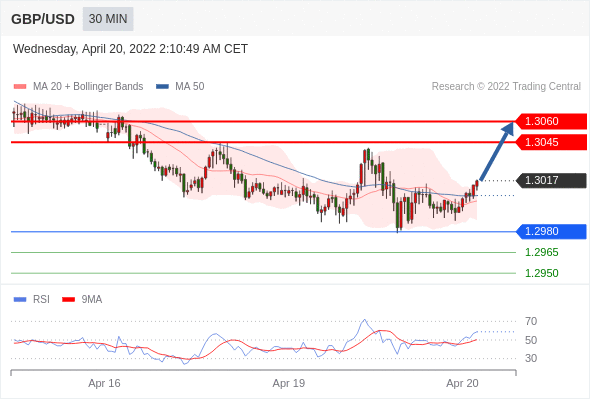The image size is (590, 400).
Task: Toggle MA 20 + Bollinger Bands legend swatch
Action: coord(20,87)
